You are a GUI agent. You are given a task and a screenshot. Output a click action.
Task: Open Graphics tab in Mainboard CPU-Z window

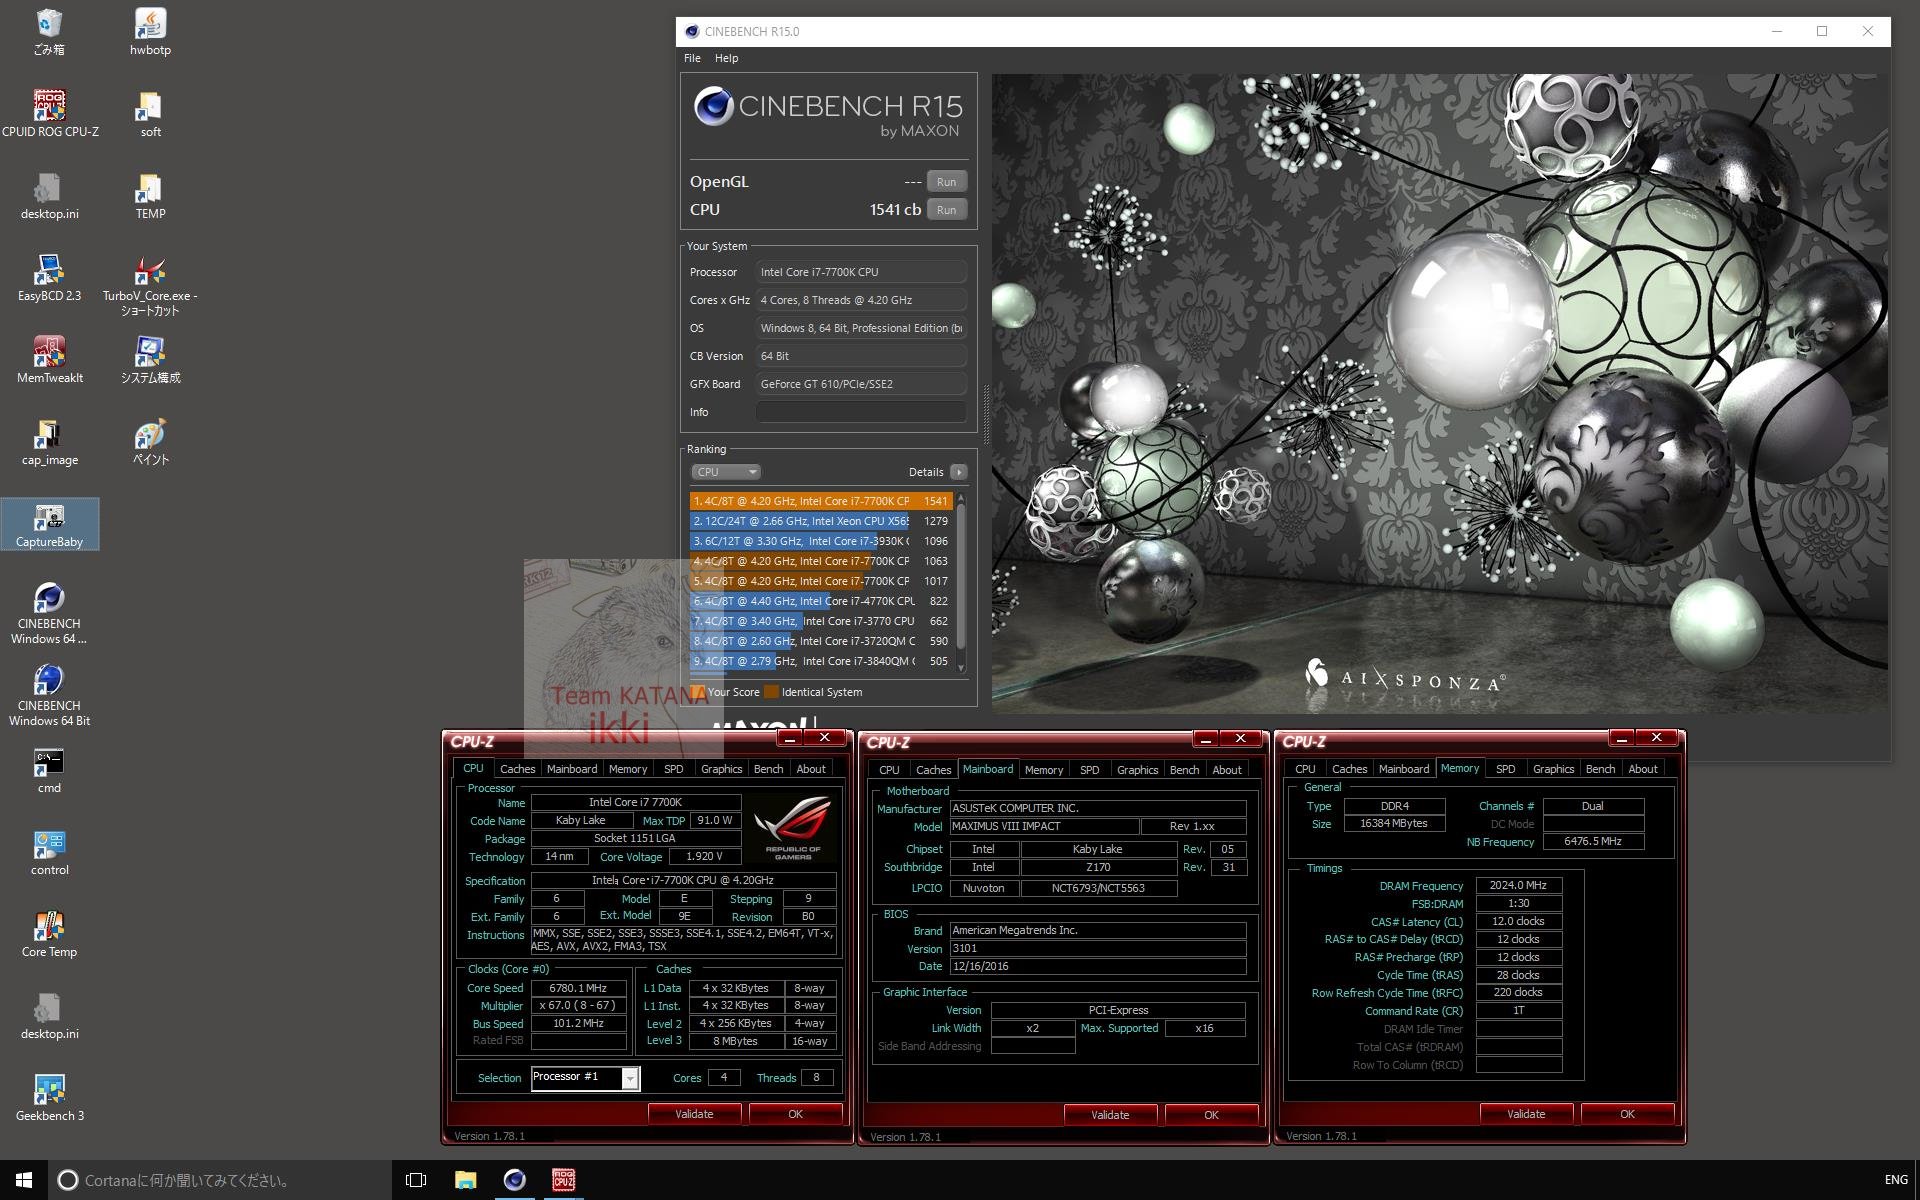click(x=1137, y=770)
